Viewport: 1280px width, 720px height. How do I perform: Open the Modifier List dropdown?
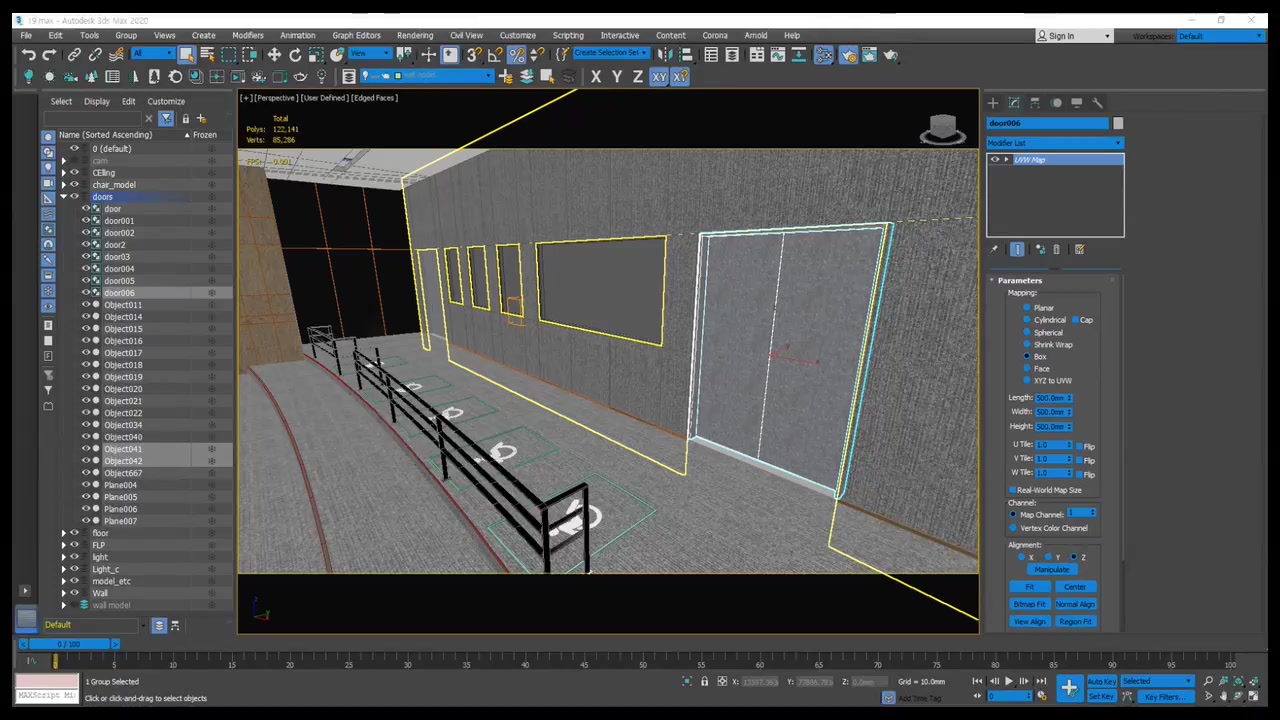pyautogui.click(x=1054, y=143)
